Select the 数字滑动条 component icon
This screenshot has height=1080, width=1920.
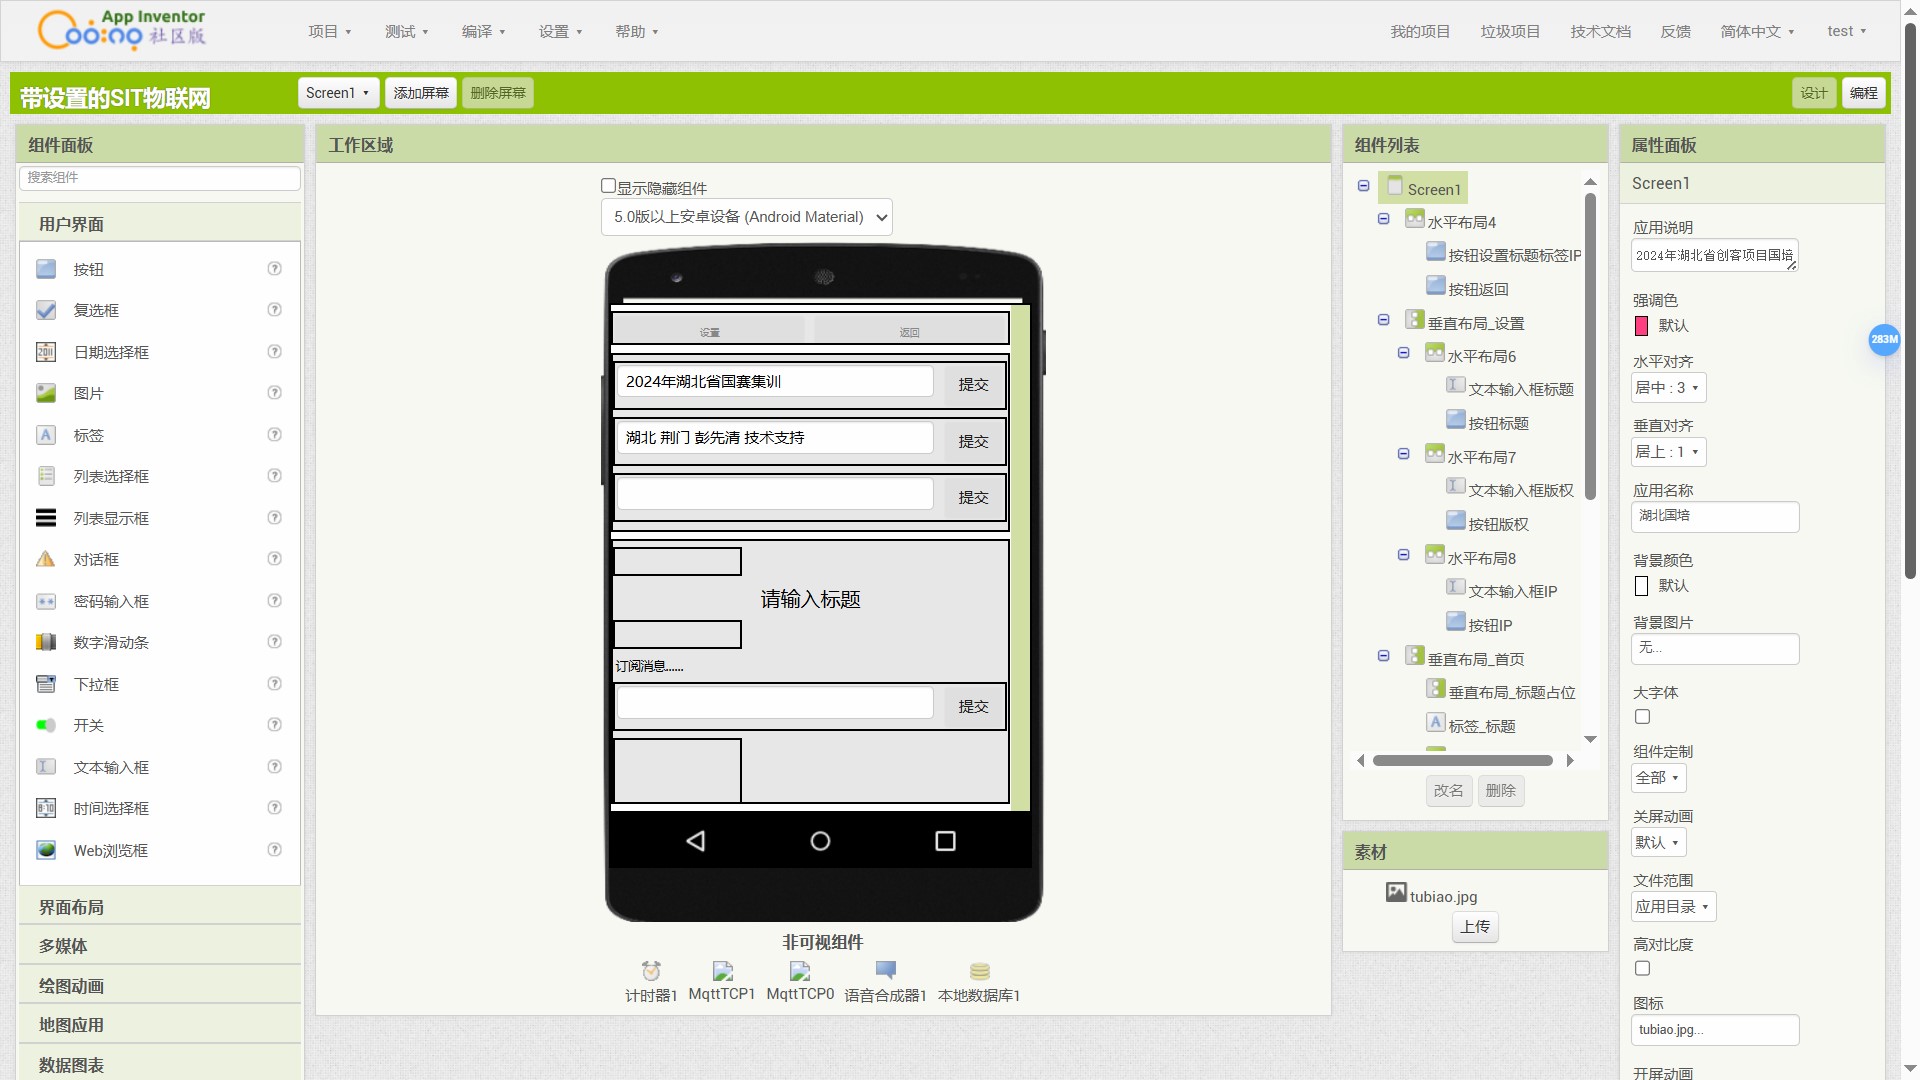[46, 642]
